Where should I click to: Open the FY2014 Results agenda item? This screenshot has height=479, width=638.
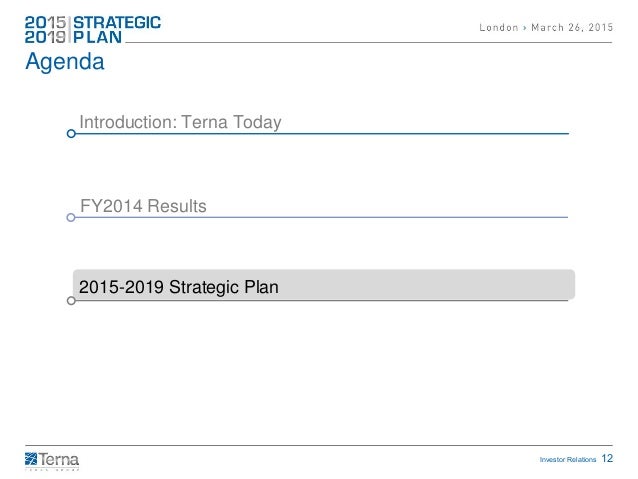pyautogui.click(x=143, y=206)
